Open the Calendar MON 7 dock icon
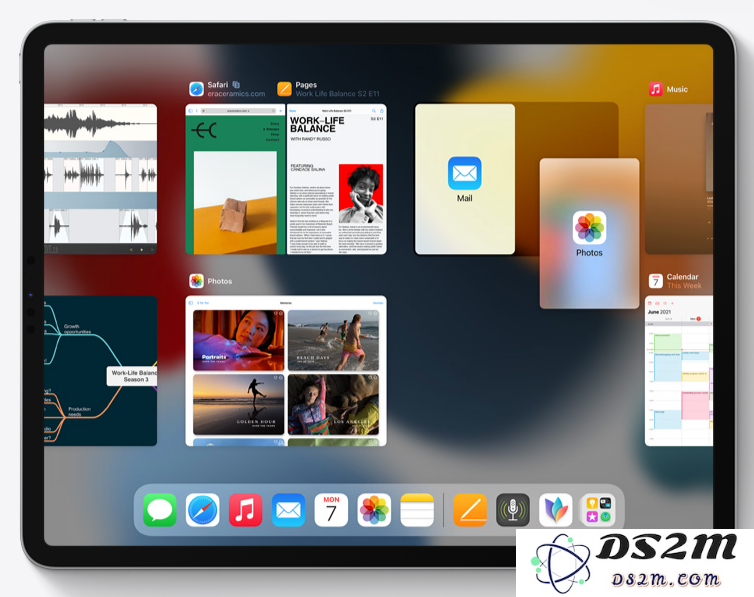754x597 pixels. click(x=331, y=510)
